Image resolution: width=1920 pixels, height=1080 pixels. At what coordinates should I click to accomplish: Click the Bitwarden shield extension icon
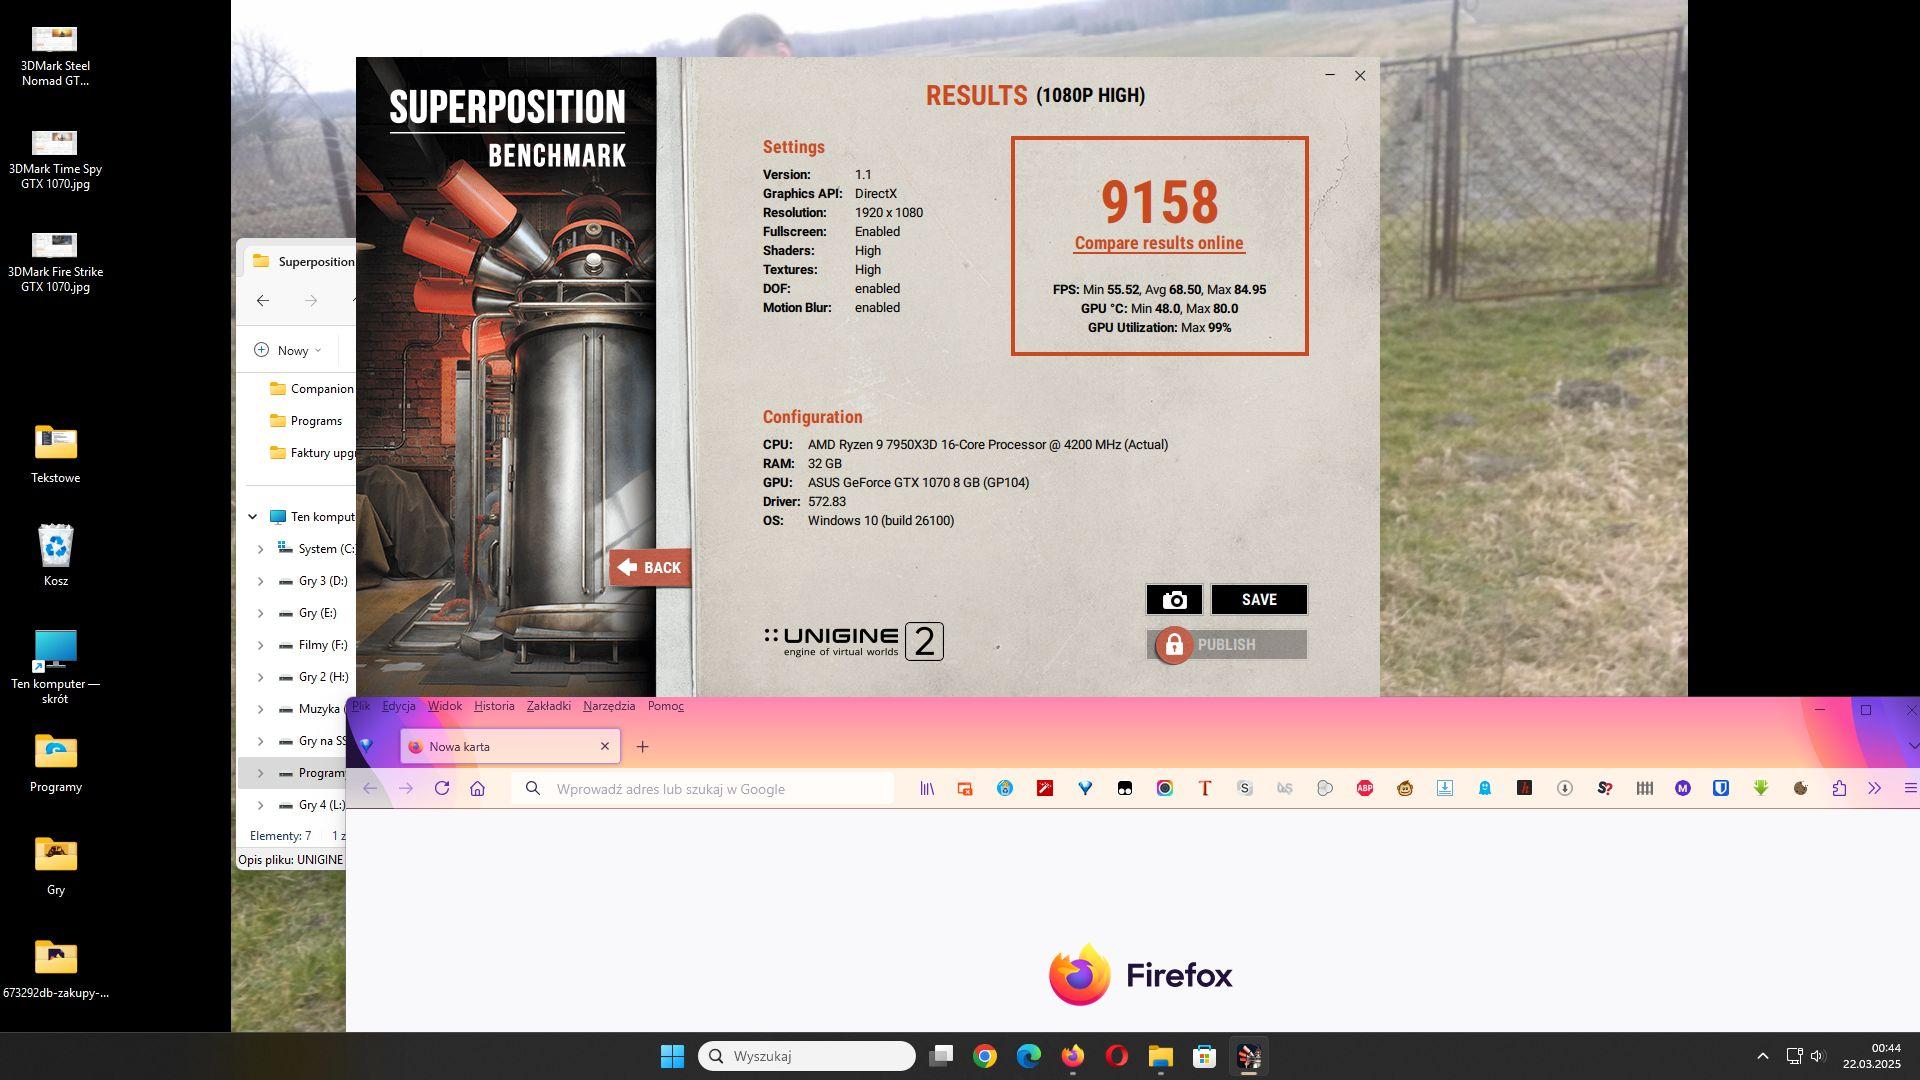pos(1721,789)
